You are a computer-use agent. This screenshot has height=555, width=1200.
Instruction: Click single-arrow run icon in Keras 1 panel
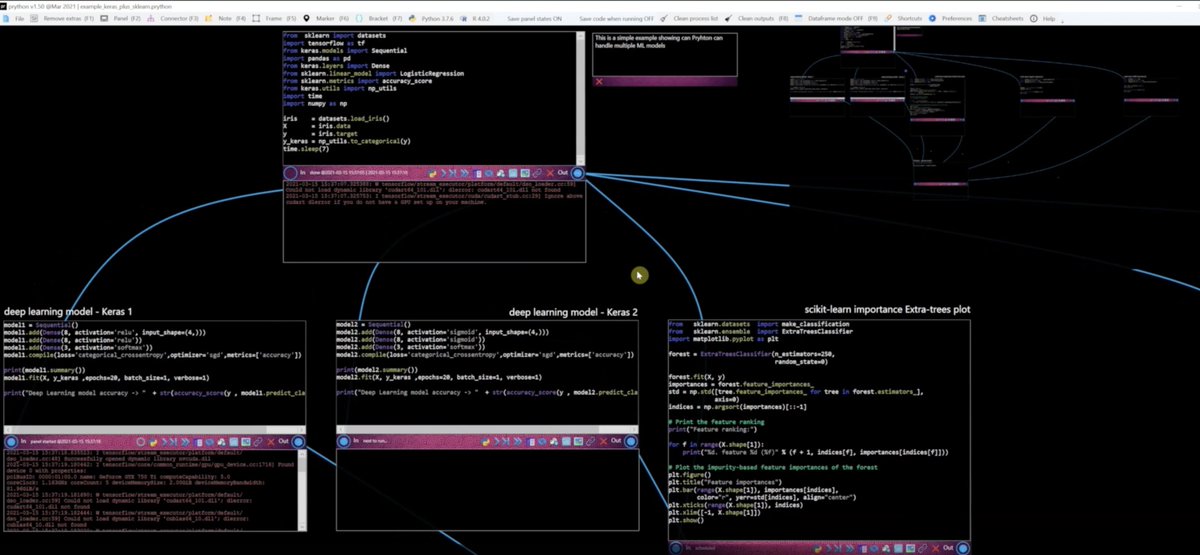tap(166, 441)
